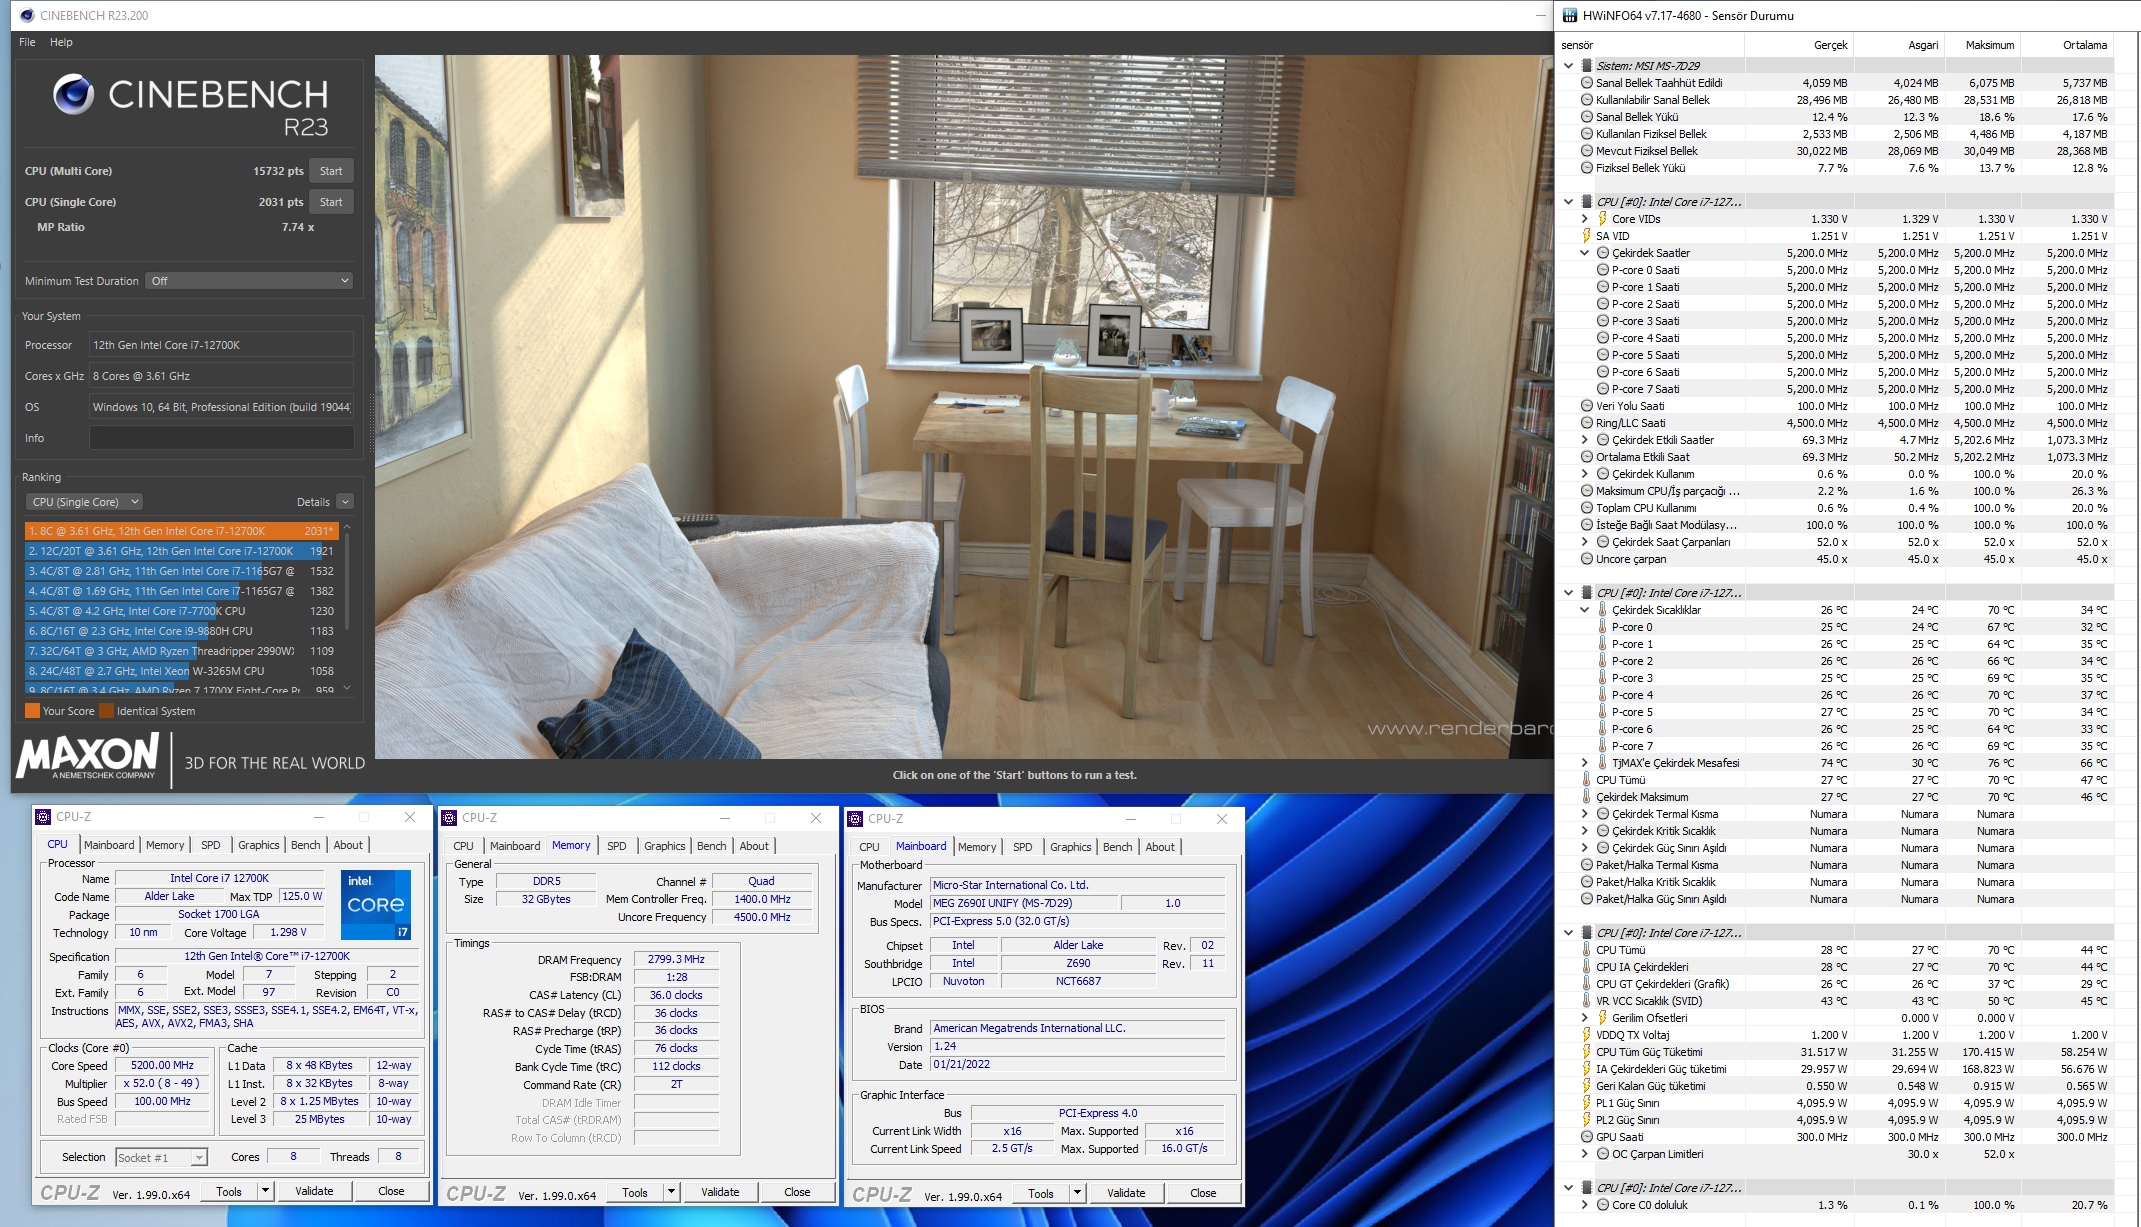Click the clock icon beside Veri Yolu Saati

[1586, 406]
